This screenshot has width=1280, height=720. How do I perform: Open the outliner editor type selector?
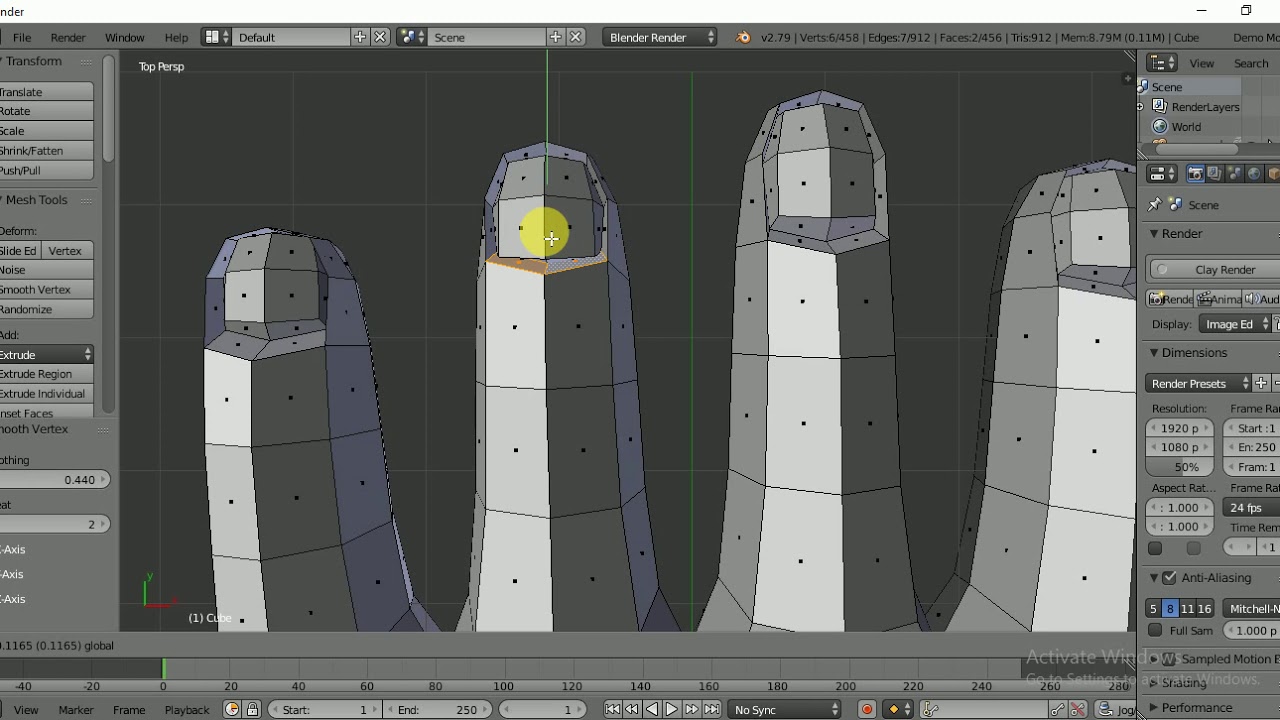click(1161, 63)
